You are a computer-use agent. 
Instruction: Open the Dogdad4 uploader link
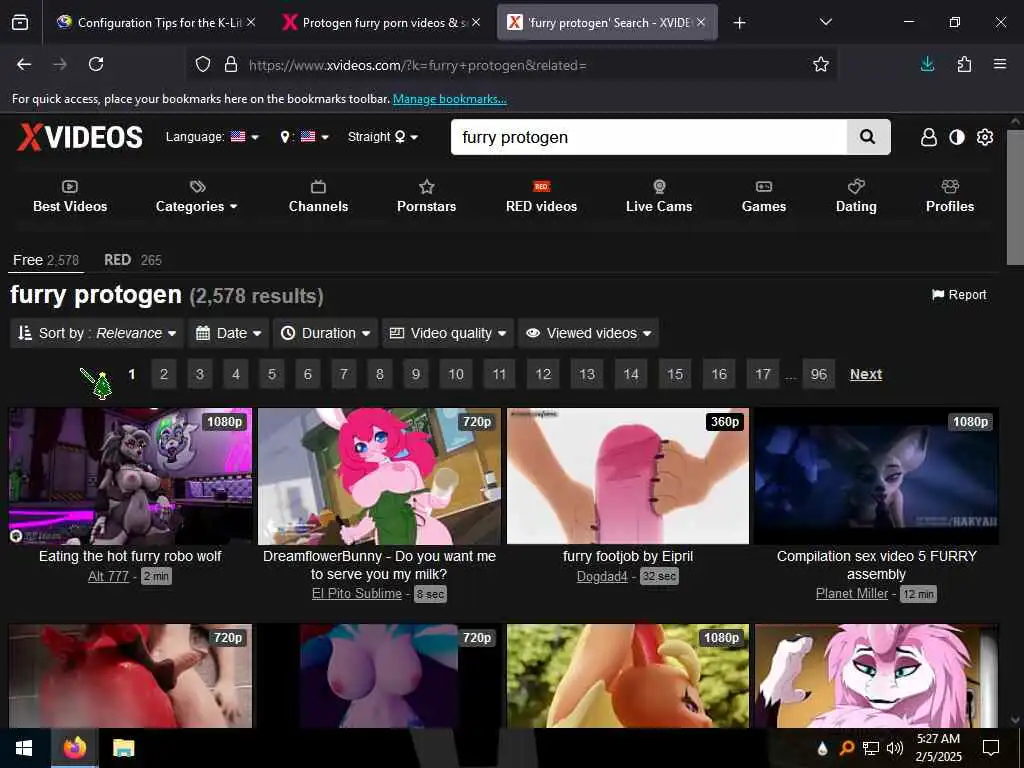(602, 576)
